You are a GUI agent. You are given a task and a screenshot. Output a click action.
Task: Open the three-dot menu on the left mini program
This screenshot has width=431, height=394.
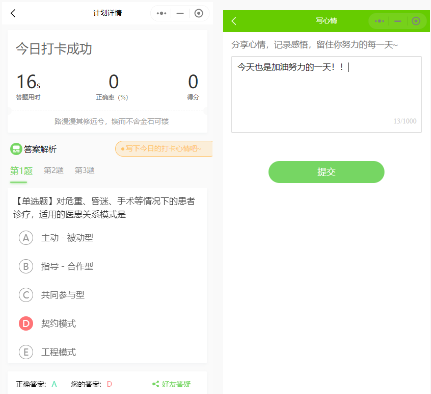point(162,13)
